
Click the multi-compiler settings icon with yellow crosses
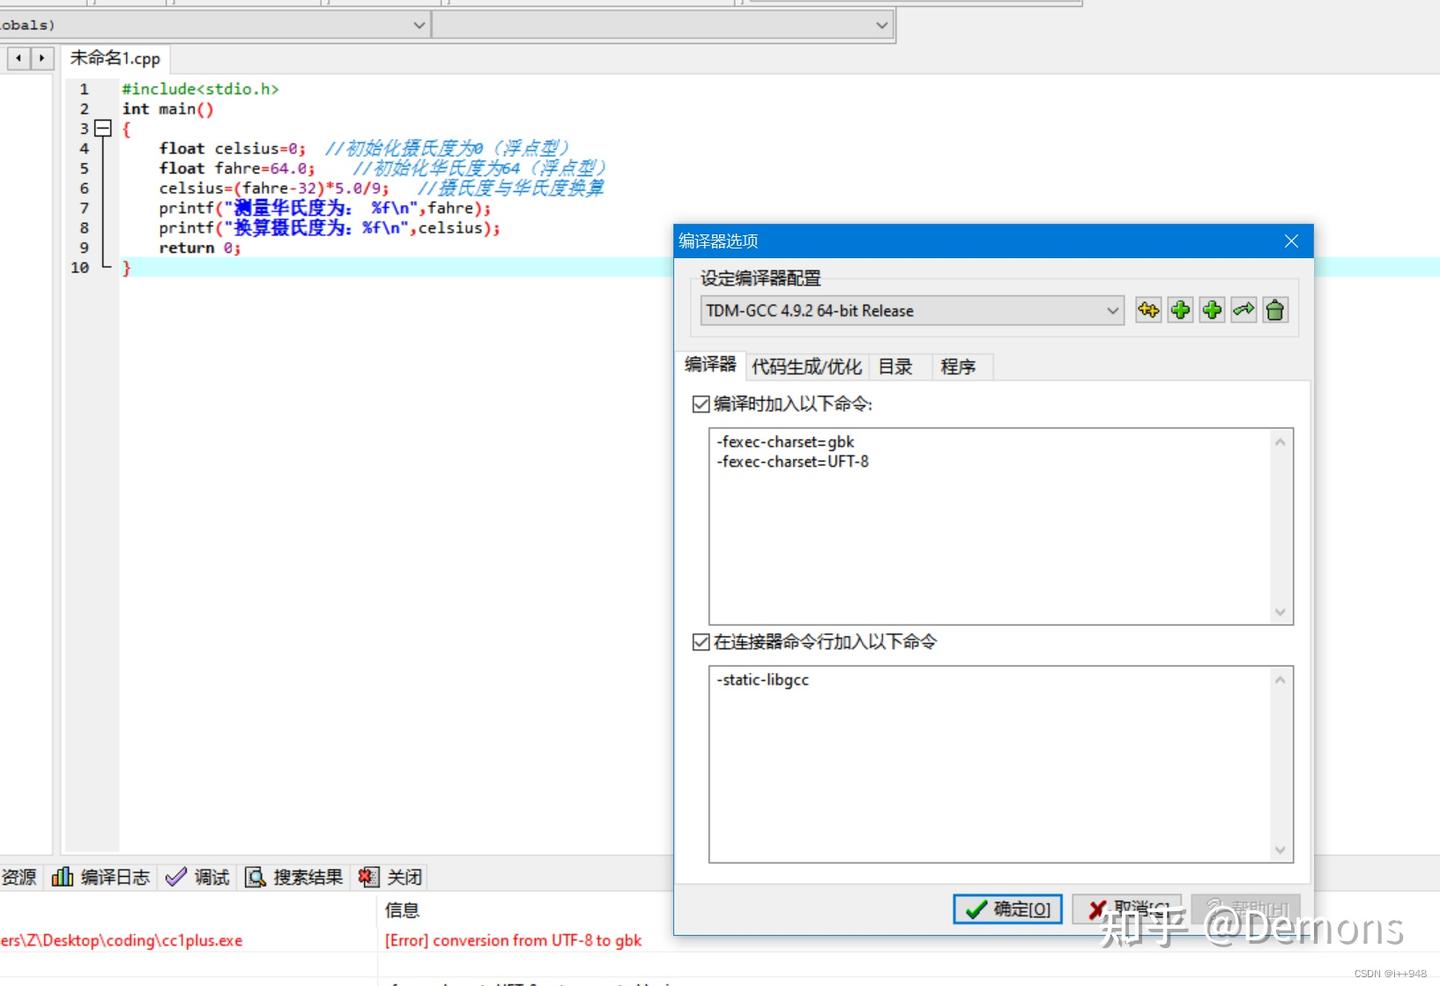tap(1147, 310)
